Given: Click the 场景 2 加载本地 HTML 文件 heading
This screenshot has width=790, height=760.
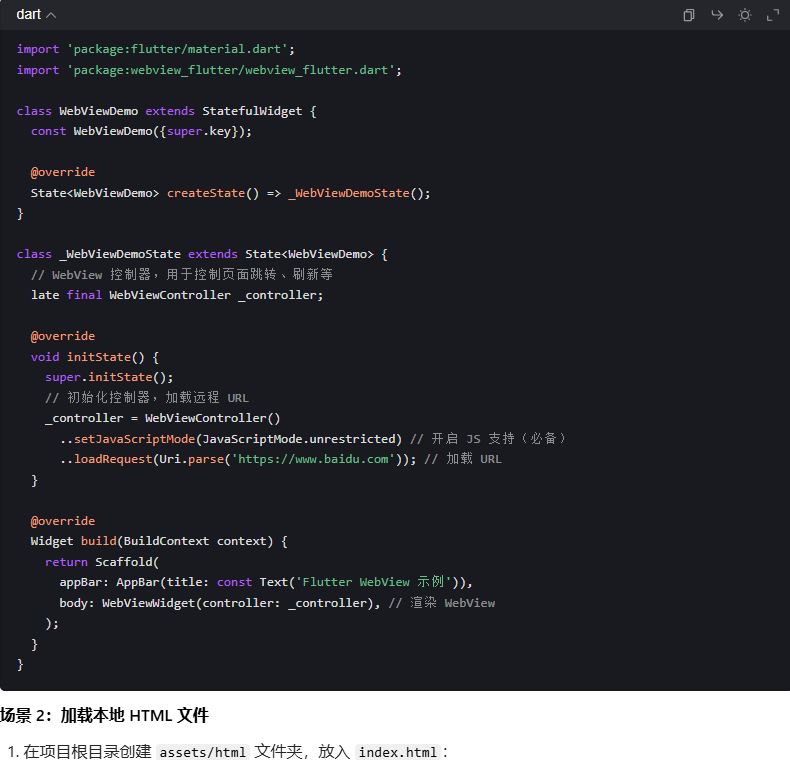Looking at the screenshot, I should pyautogui.click(x=104, y=715).
